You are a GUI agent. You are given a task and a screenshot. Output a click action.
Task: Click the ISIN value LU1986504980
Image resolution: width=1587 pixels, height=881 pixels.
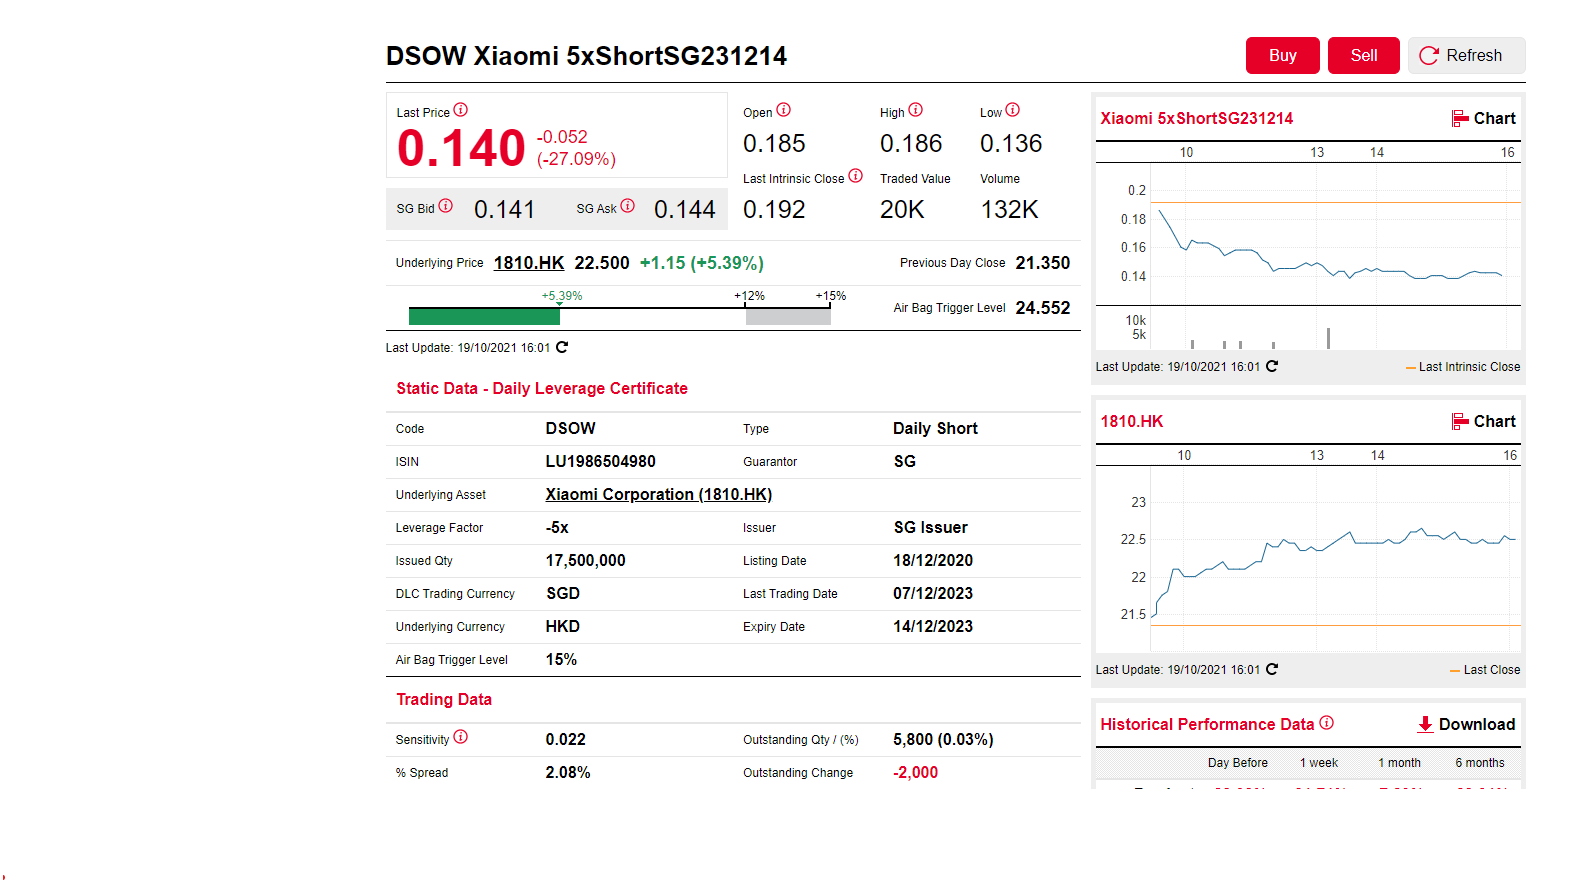pos(601,461)
